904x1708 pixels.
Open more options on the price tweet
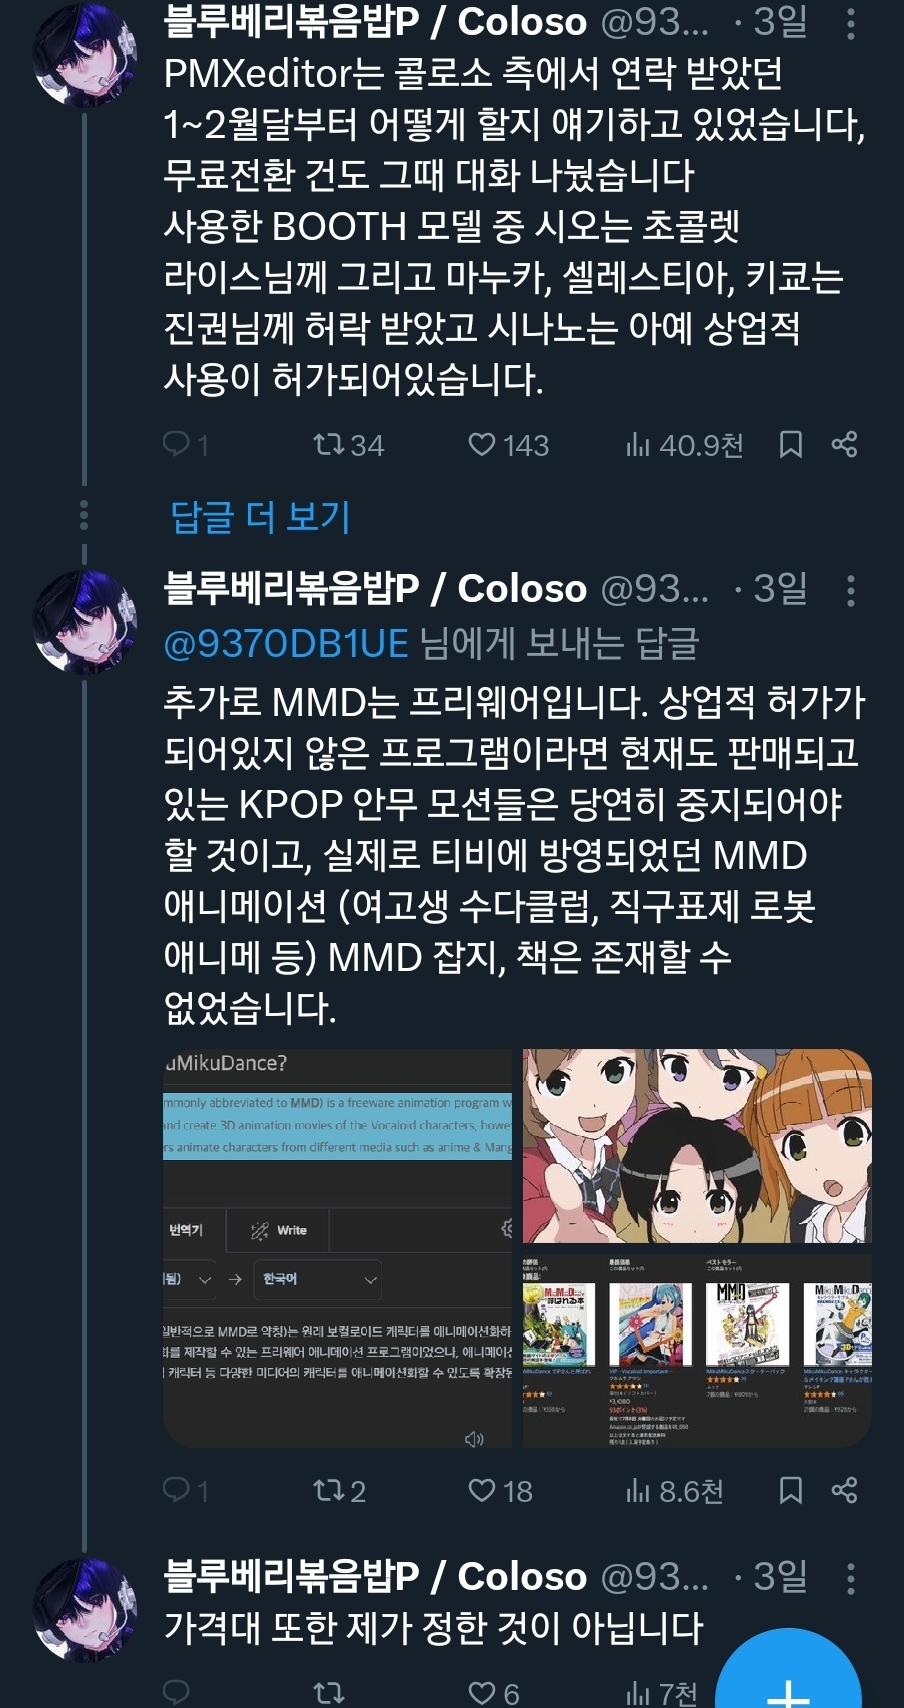pyautogui.click(x=851, y=1578)
